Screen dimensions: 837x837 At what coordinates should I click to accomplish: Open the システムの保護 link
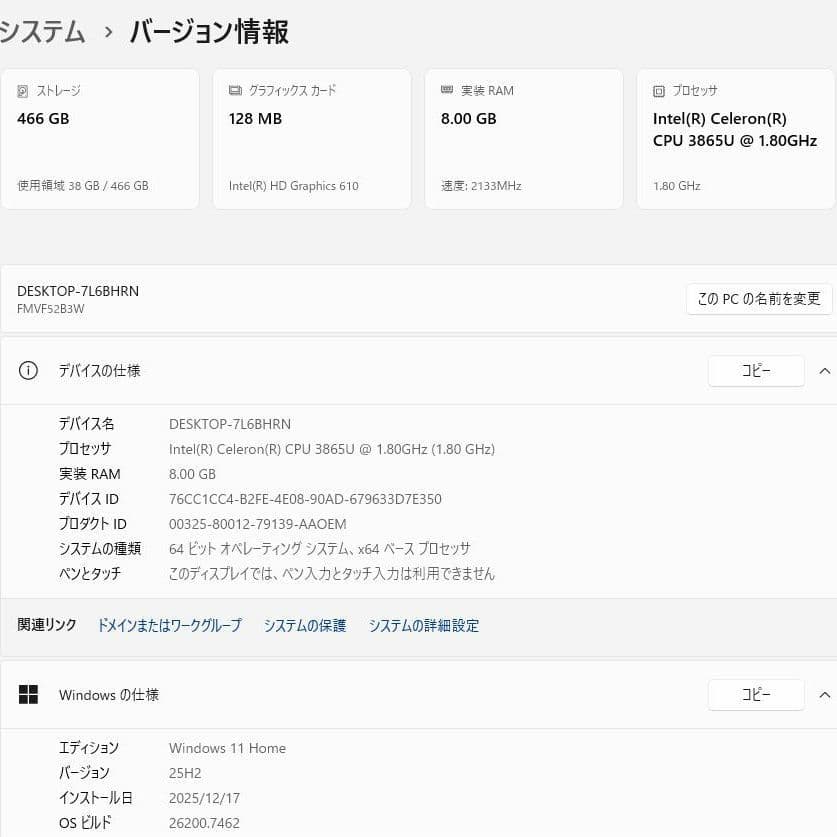click(x=305, y=625)
